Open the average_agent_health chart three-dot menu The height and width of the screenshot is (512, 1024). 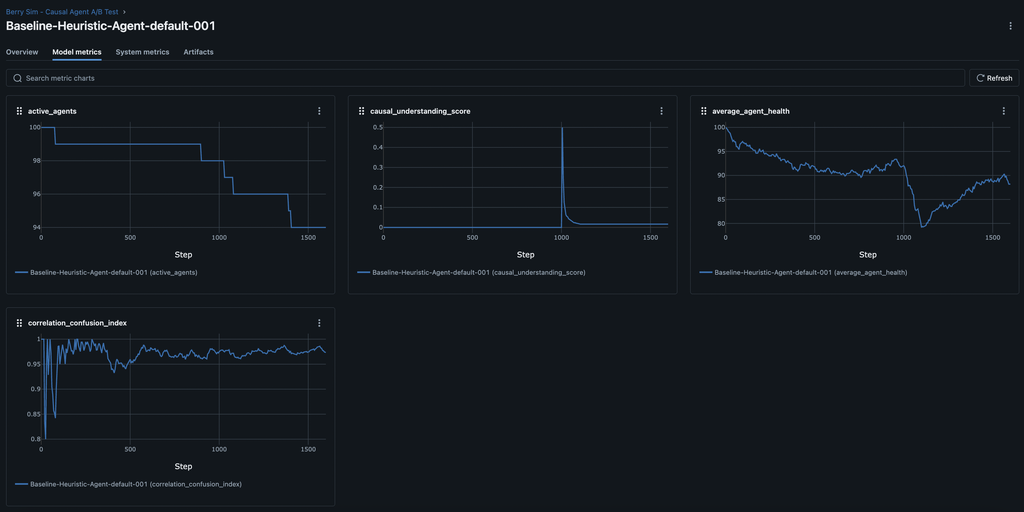tap(1003, 111)
